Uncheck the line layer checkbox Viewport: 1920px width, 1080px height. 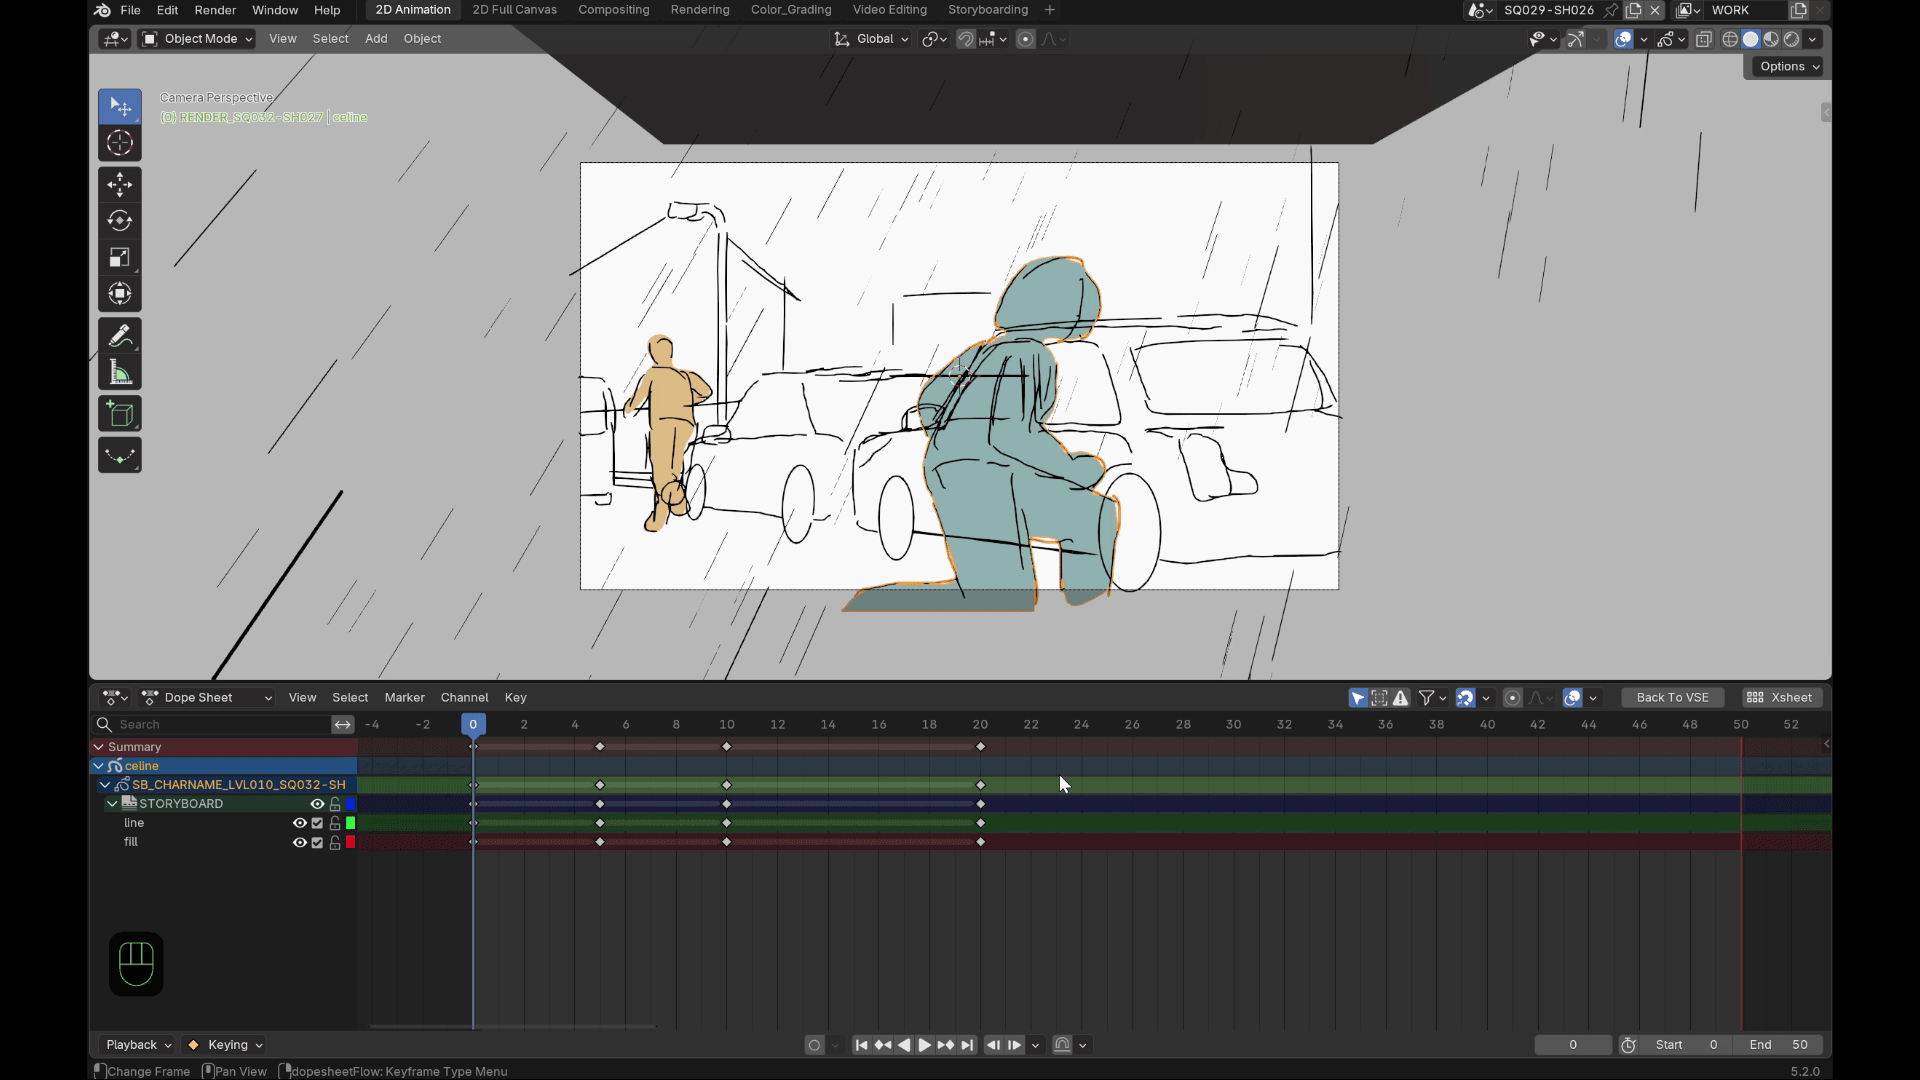318,823
